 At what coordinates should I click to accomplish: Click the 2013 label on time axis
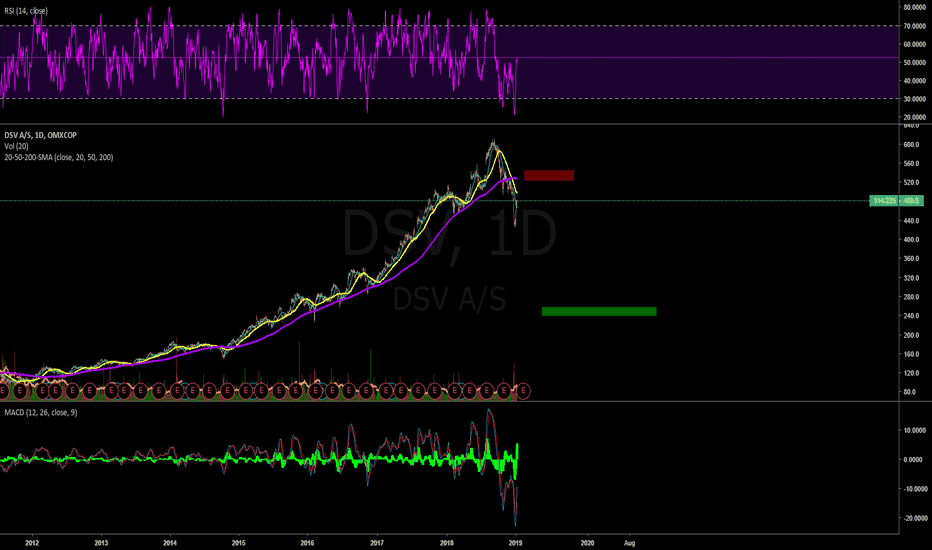tap(102, 543)
